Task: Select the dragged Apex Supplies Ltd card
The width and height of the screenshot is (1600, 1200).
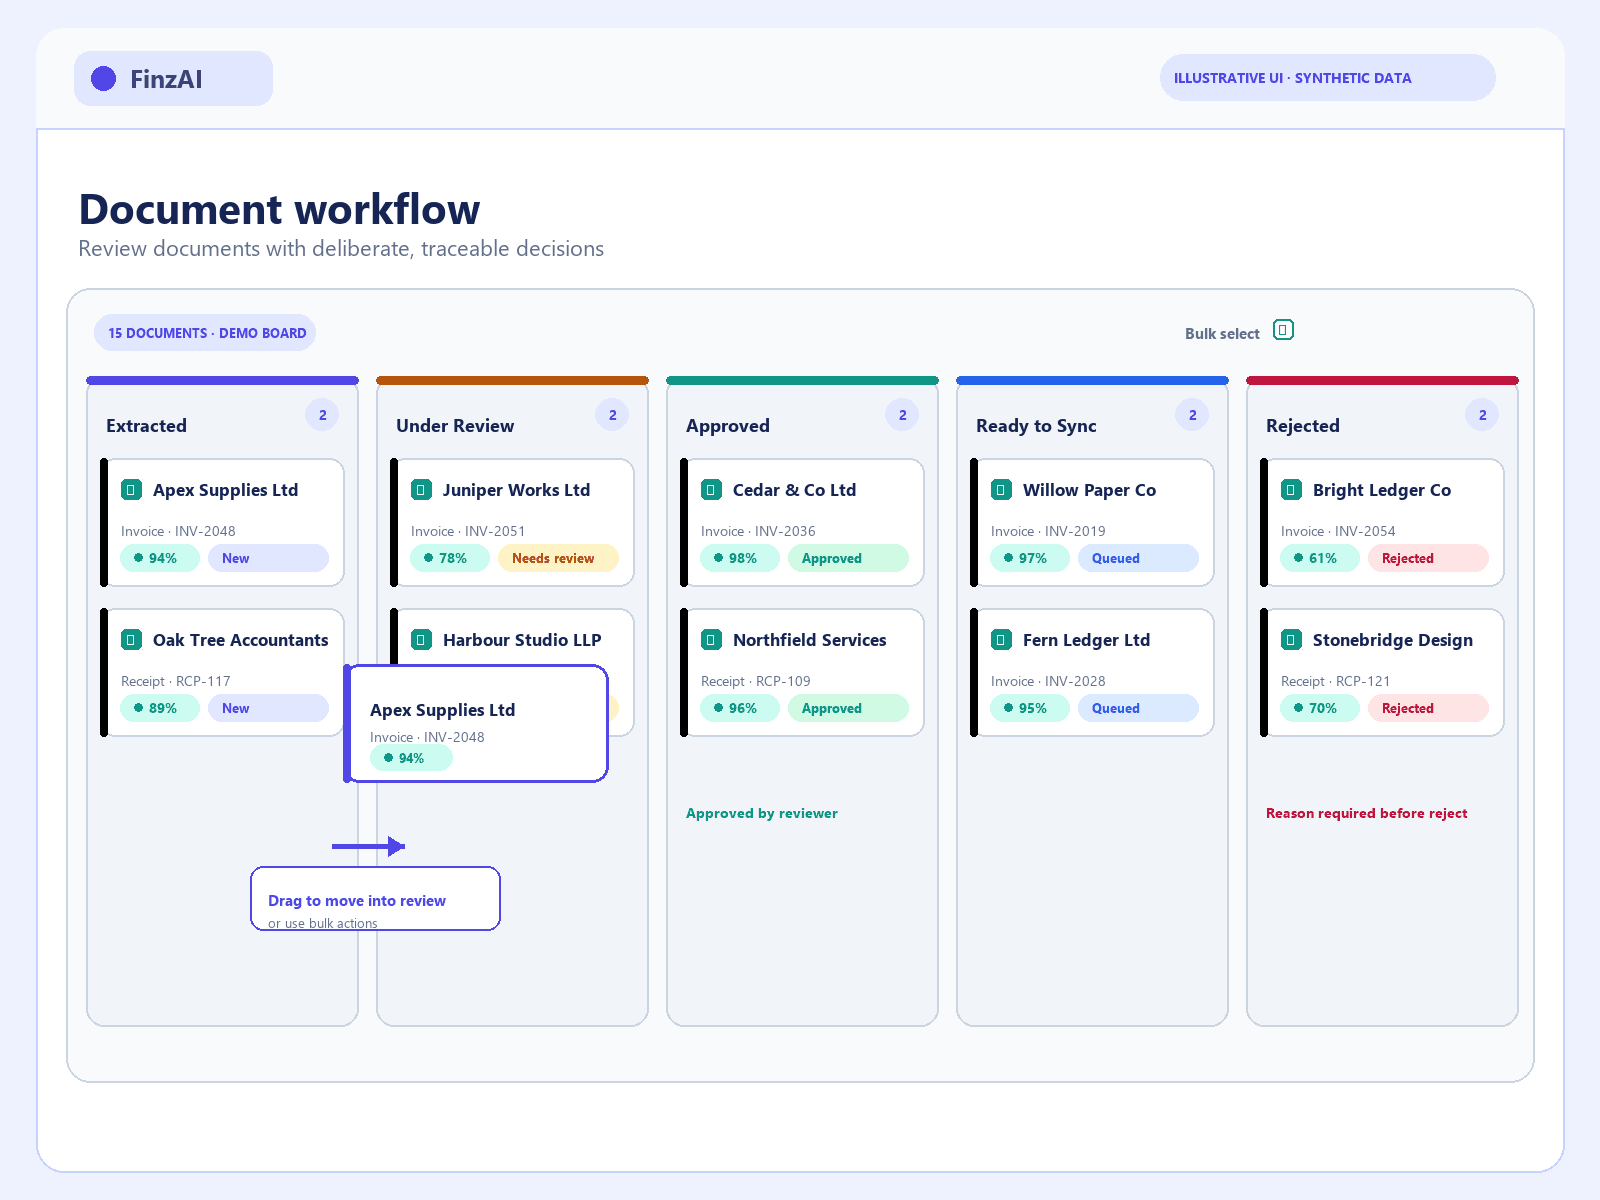Action: pyautogui.click(x=476, y=723)
